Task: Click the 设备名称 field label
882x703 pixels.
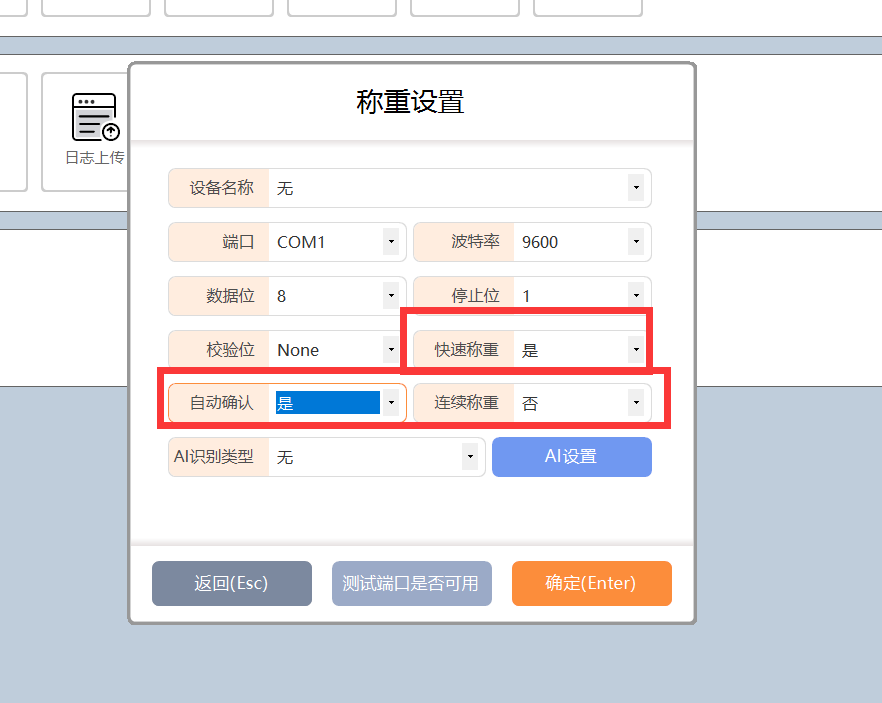Action: 222,188
